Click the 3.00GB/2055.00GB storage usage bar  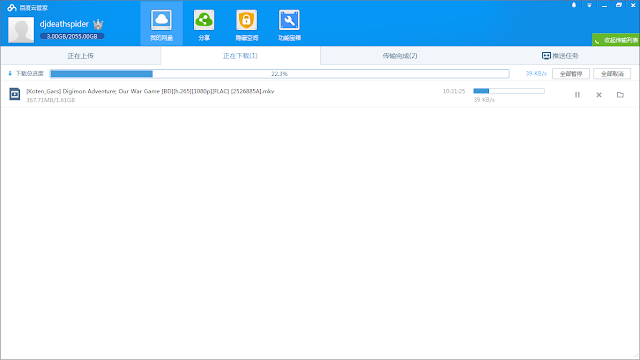72,36
